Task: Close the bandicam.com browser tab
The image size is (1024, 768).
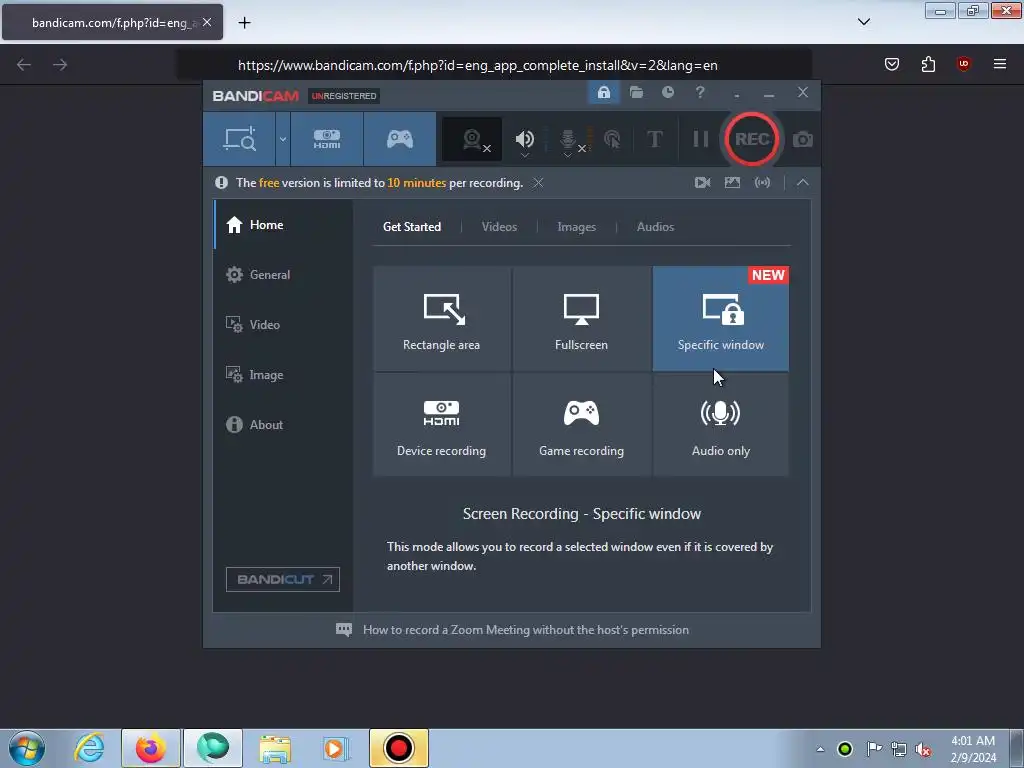Action: (x=206, y=22)
